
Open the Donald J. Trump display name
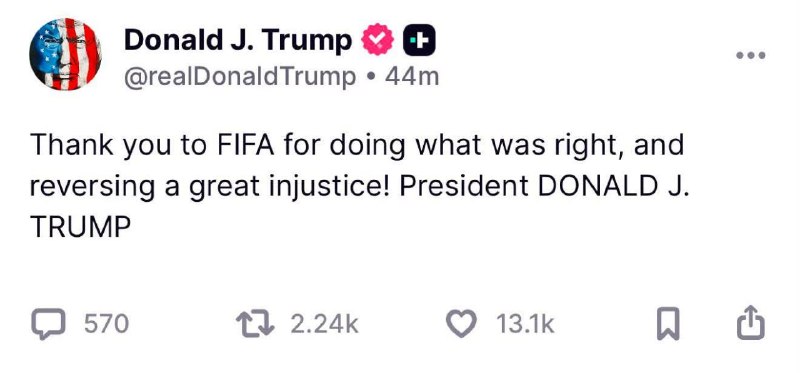238,40
